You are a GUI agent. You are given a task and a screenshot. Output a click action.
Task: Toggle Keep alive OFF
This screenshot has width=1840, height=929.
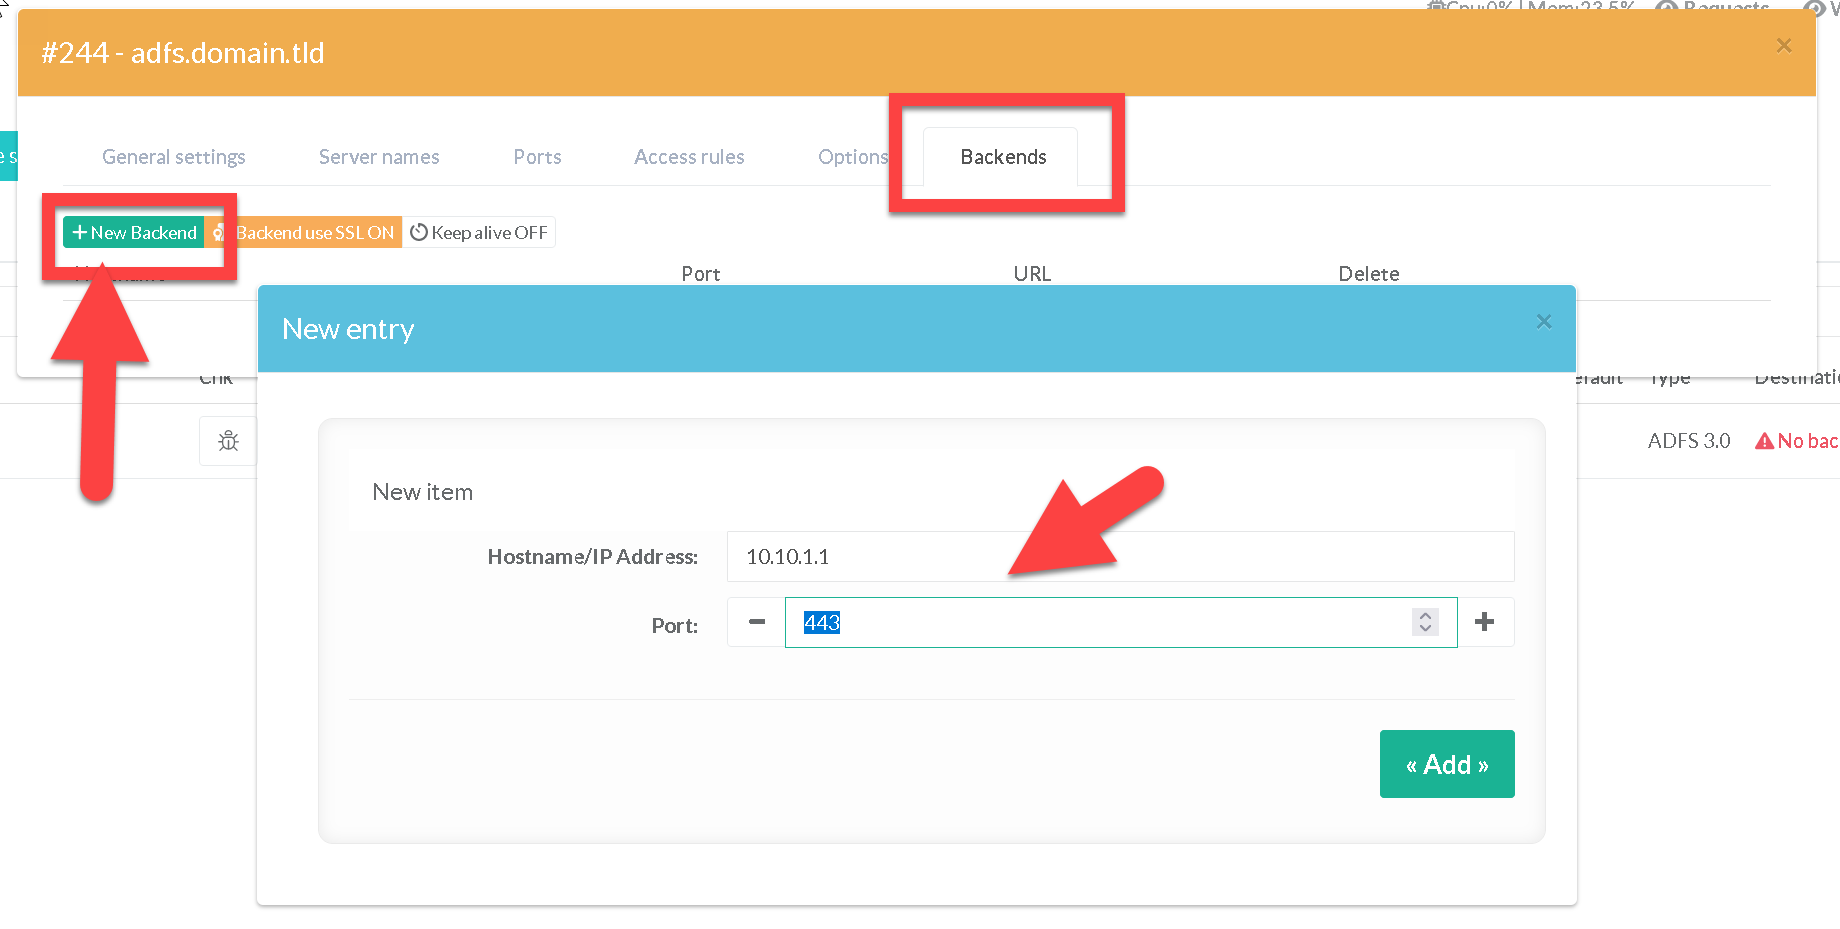point(479,233)
